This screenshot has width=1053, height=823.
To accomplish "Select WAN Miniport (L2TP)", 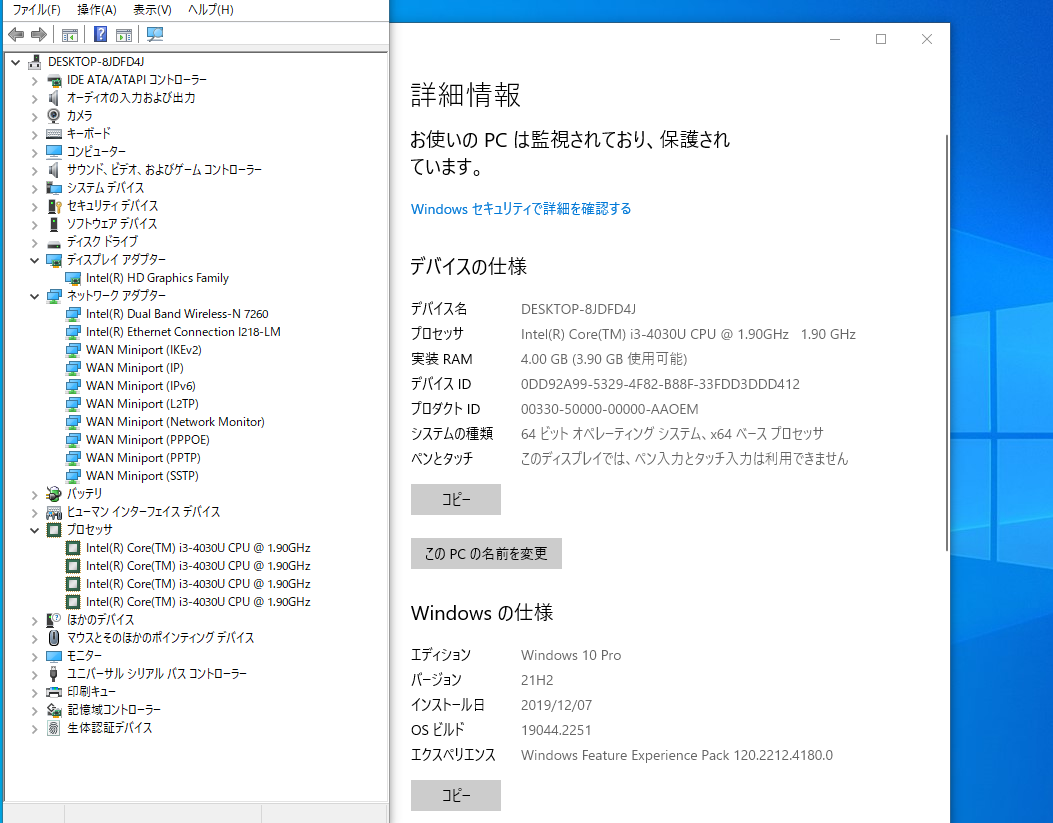I will pyautogui.click(x=142, y=404).
